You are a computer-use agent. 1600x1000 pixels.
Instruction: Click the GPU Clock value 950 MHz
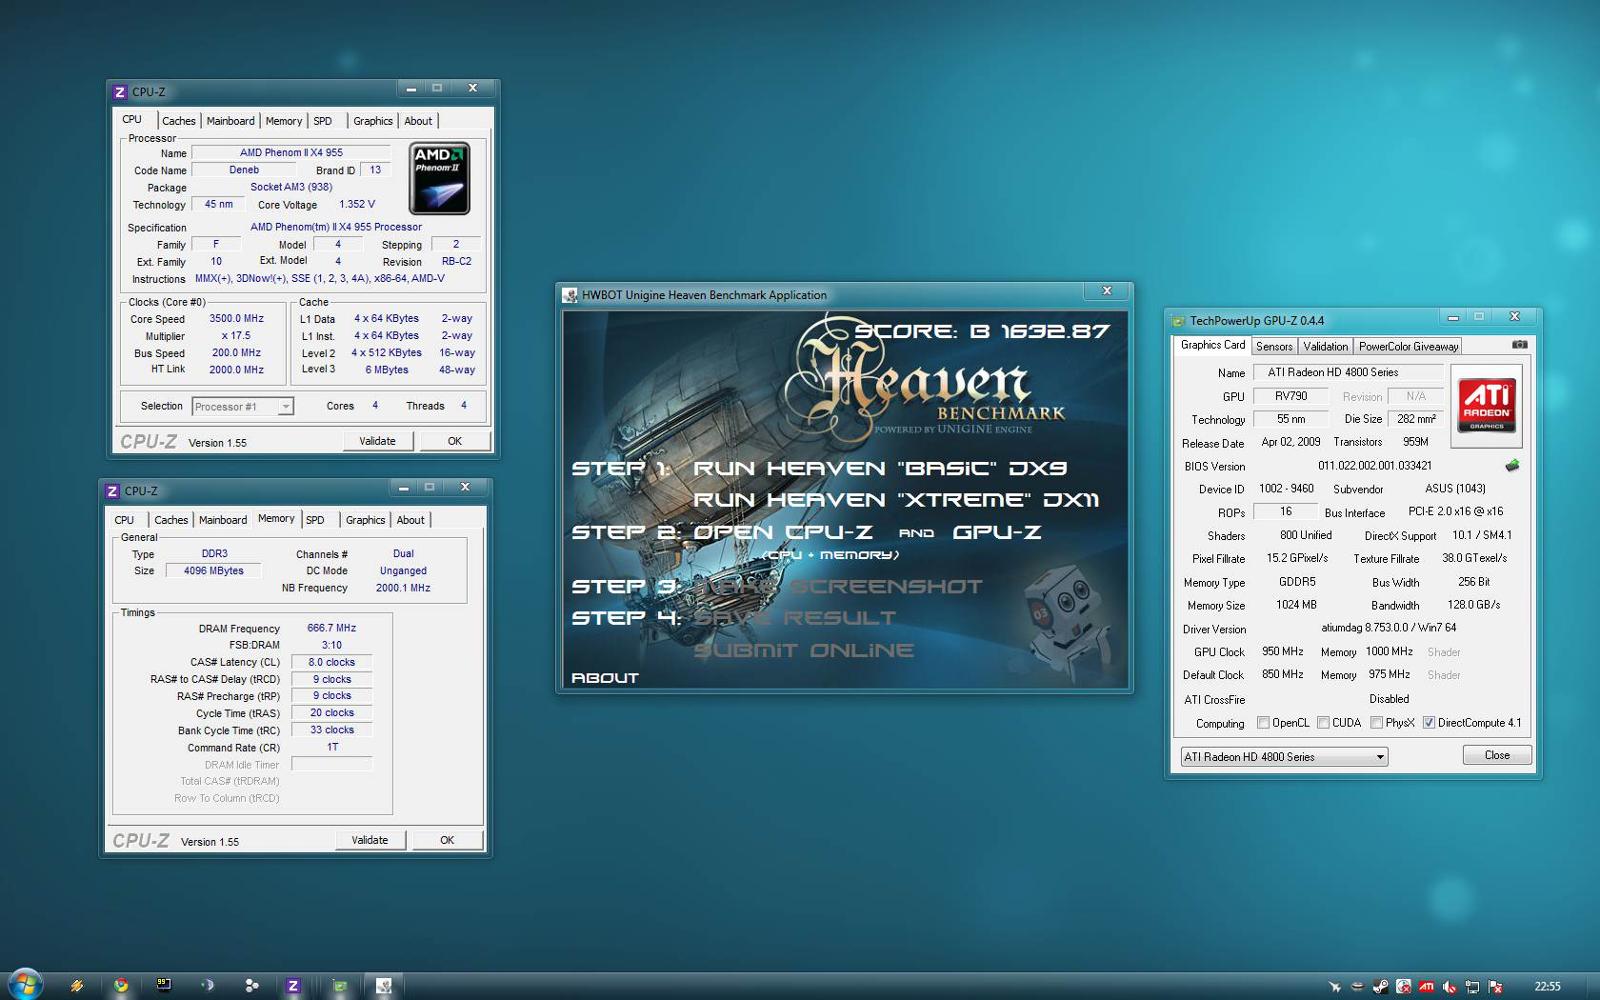point(1282,651)
